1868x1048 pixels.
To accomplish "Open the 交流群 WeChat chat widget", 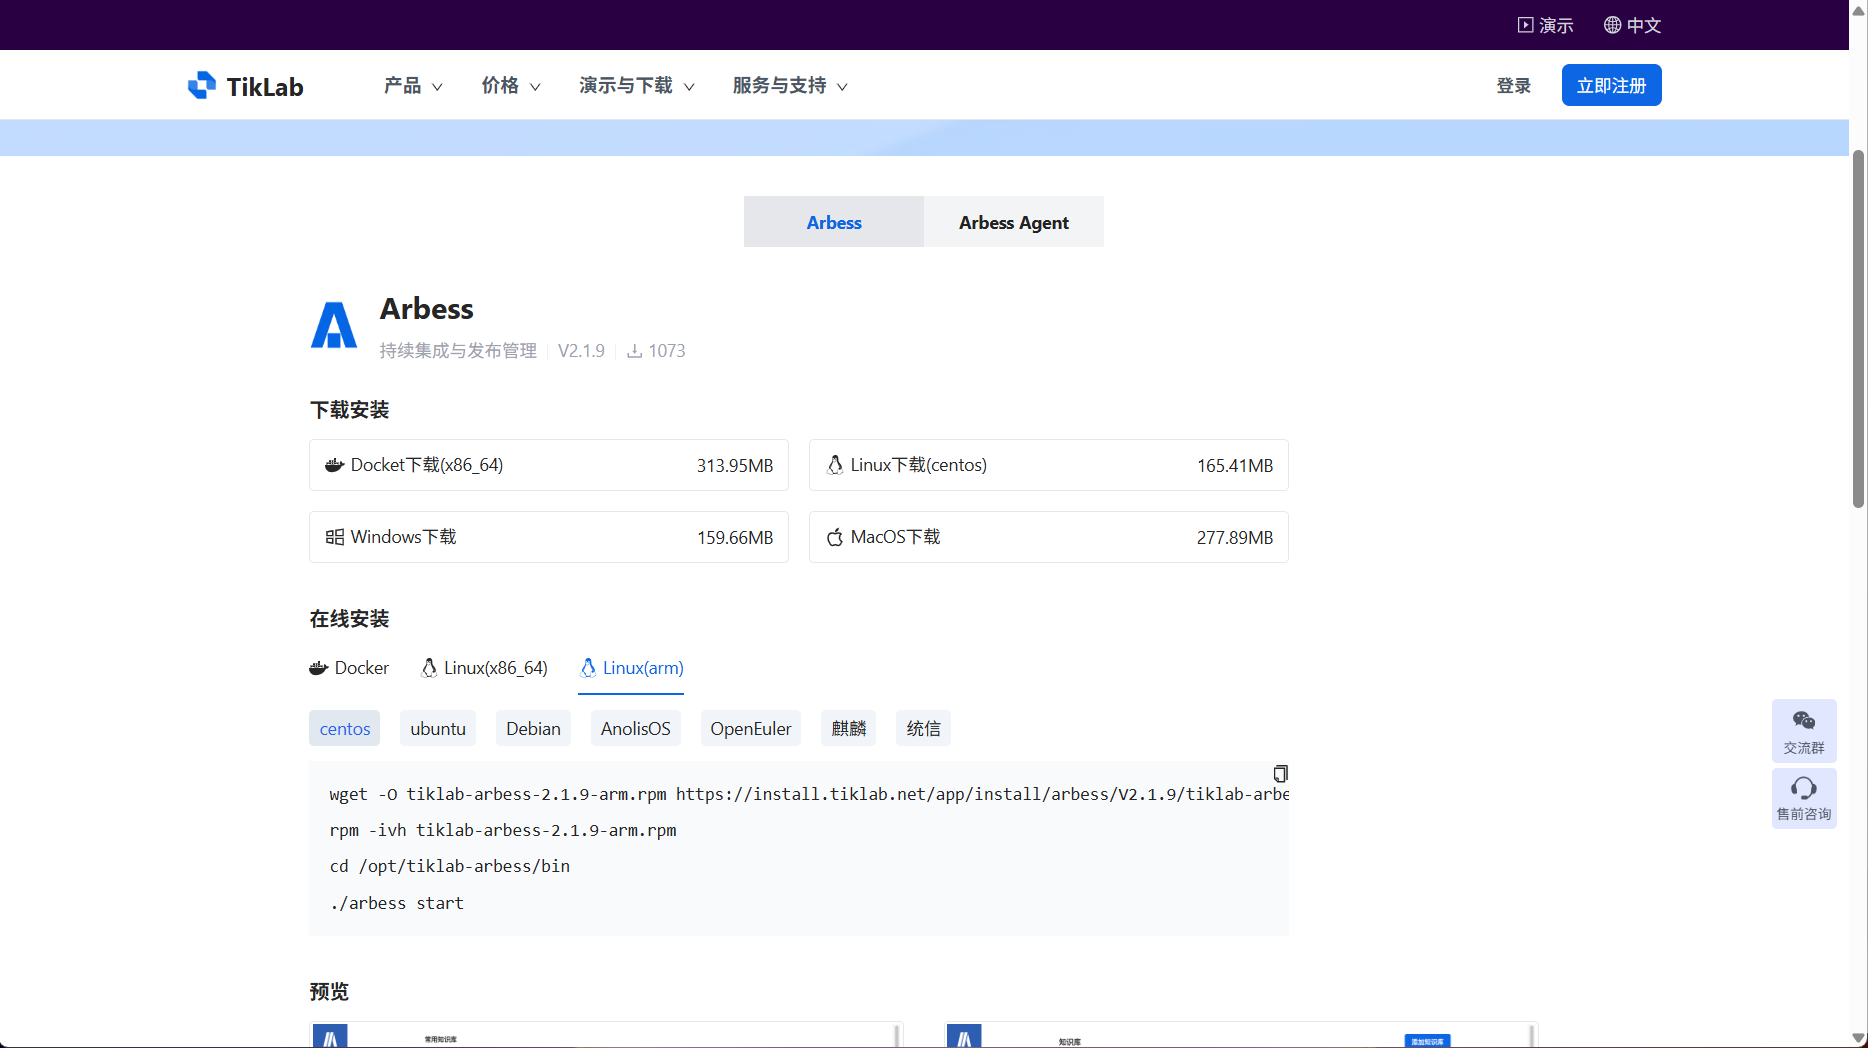I will click(1804, 730).
